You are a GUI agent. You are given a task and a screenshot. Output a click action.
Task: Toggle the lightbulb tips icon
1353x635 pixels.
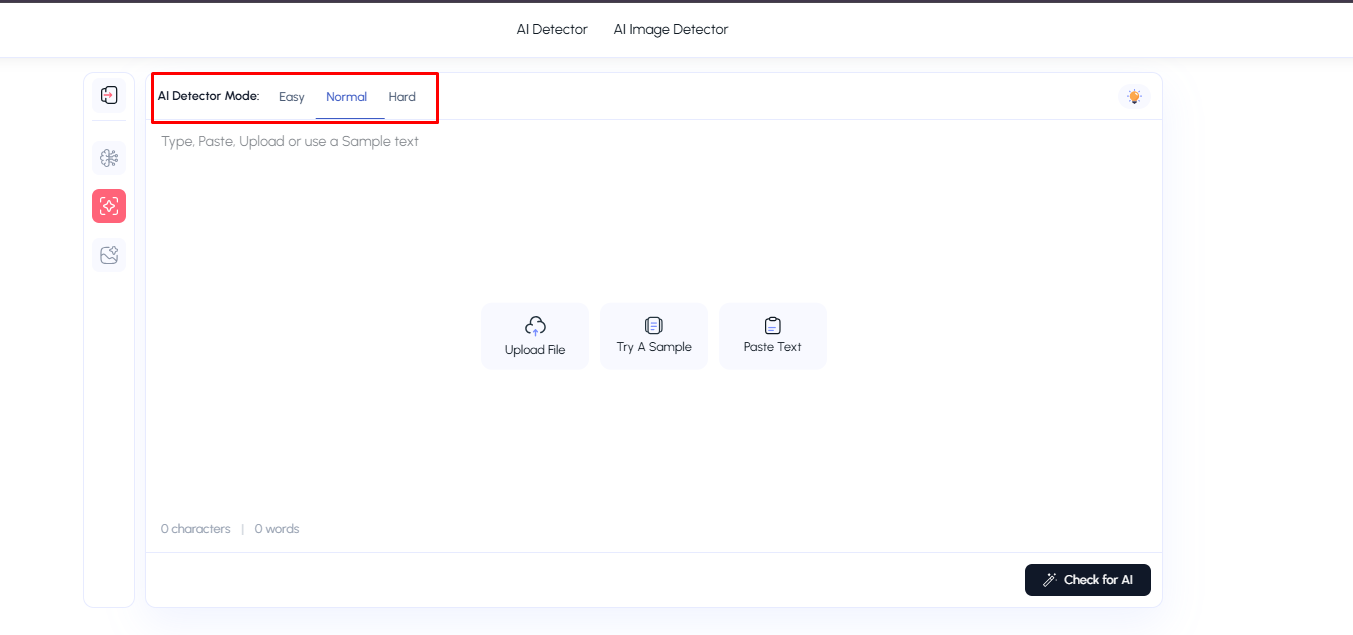point(1134,97)
